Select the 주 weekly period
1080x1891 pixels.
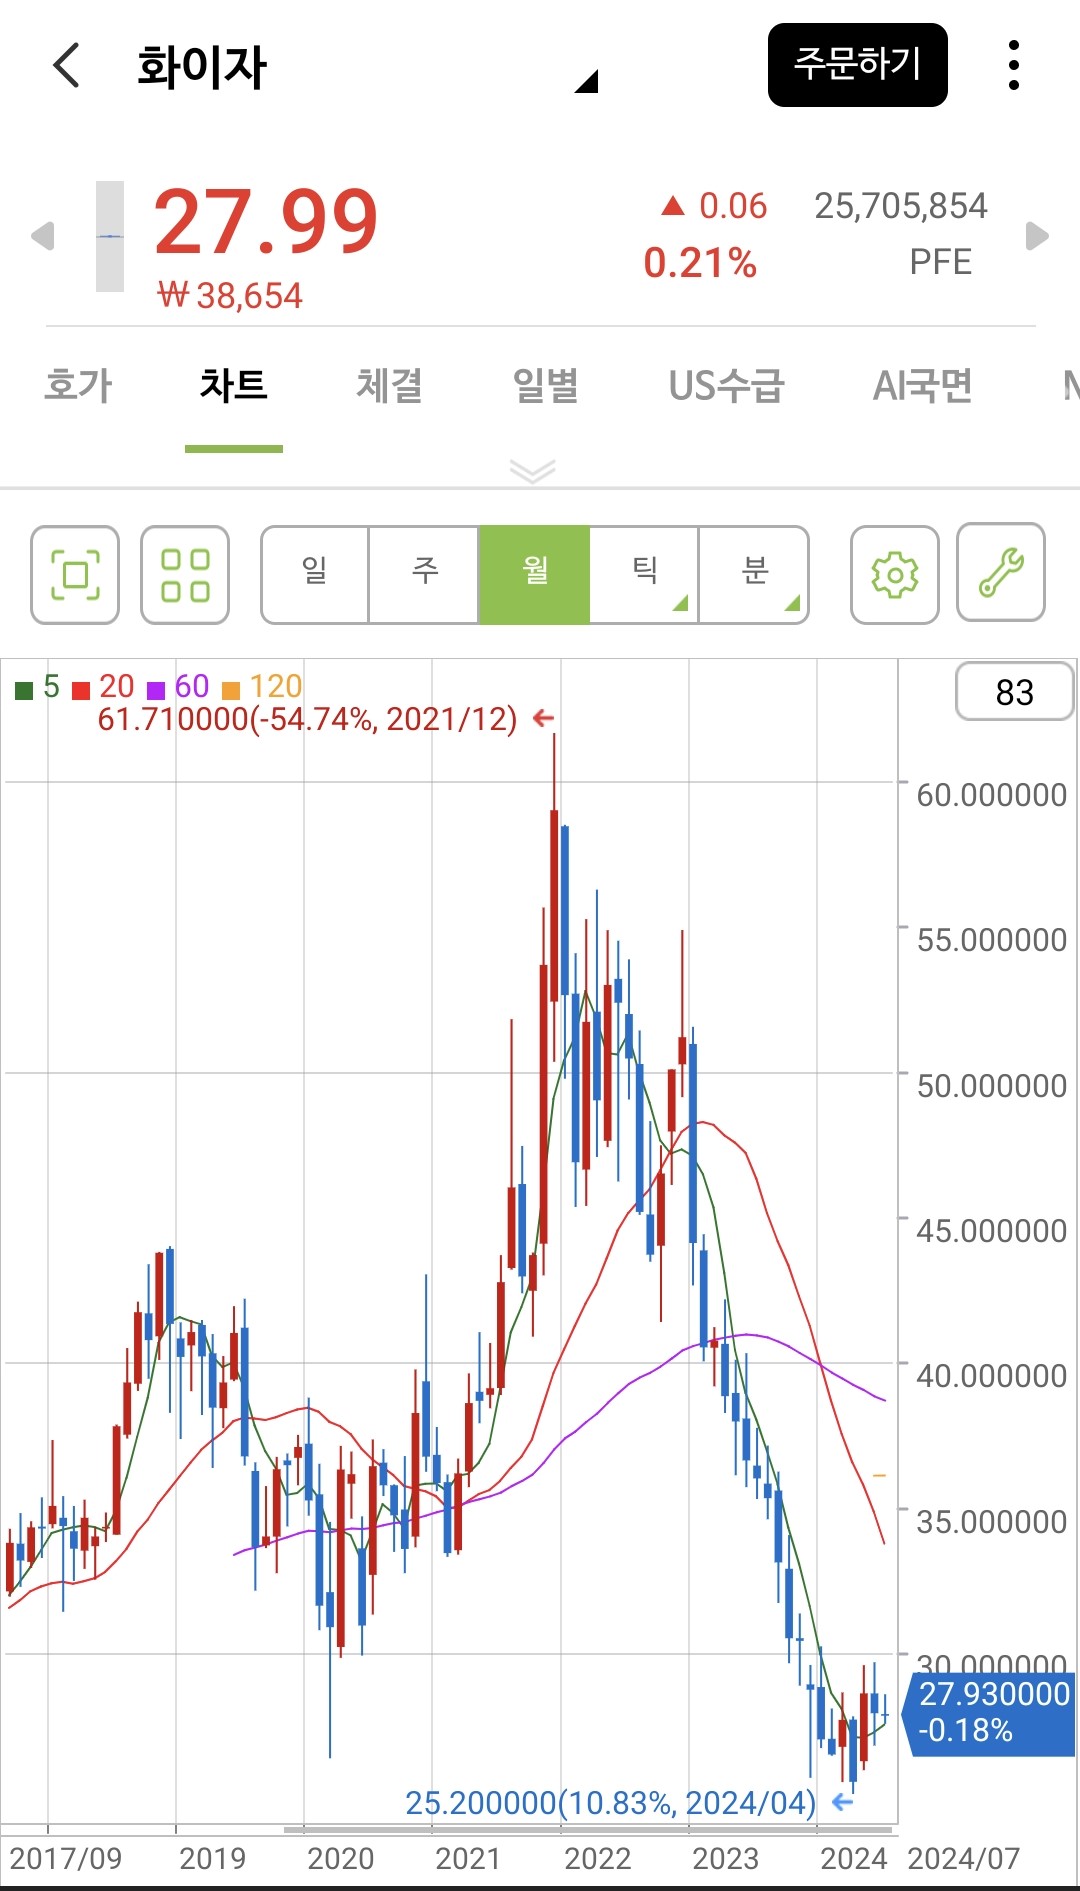[425, 575]
